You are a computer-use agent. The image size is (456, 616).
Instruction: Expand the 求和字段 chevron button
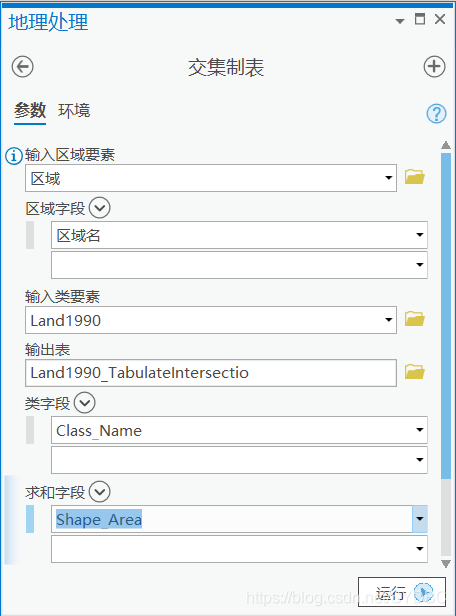[x=99, y=491]
